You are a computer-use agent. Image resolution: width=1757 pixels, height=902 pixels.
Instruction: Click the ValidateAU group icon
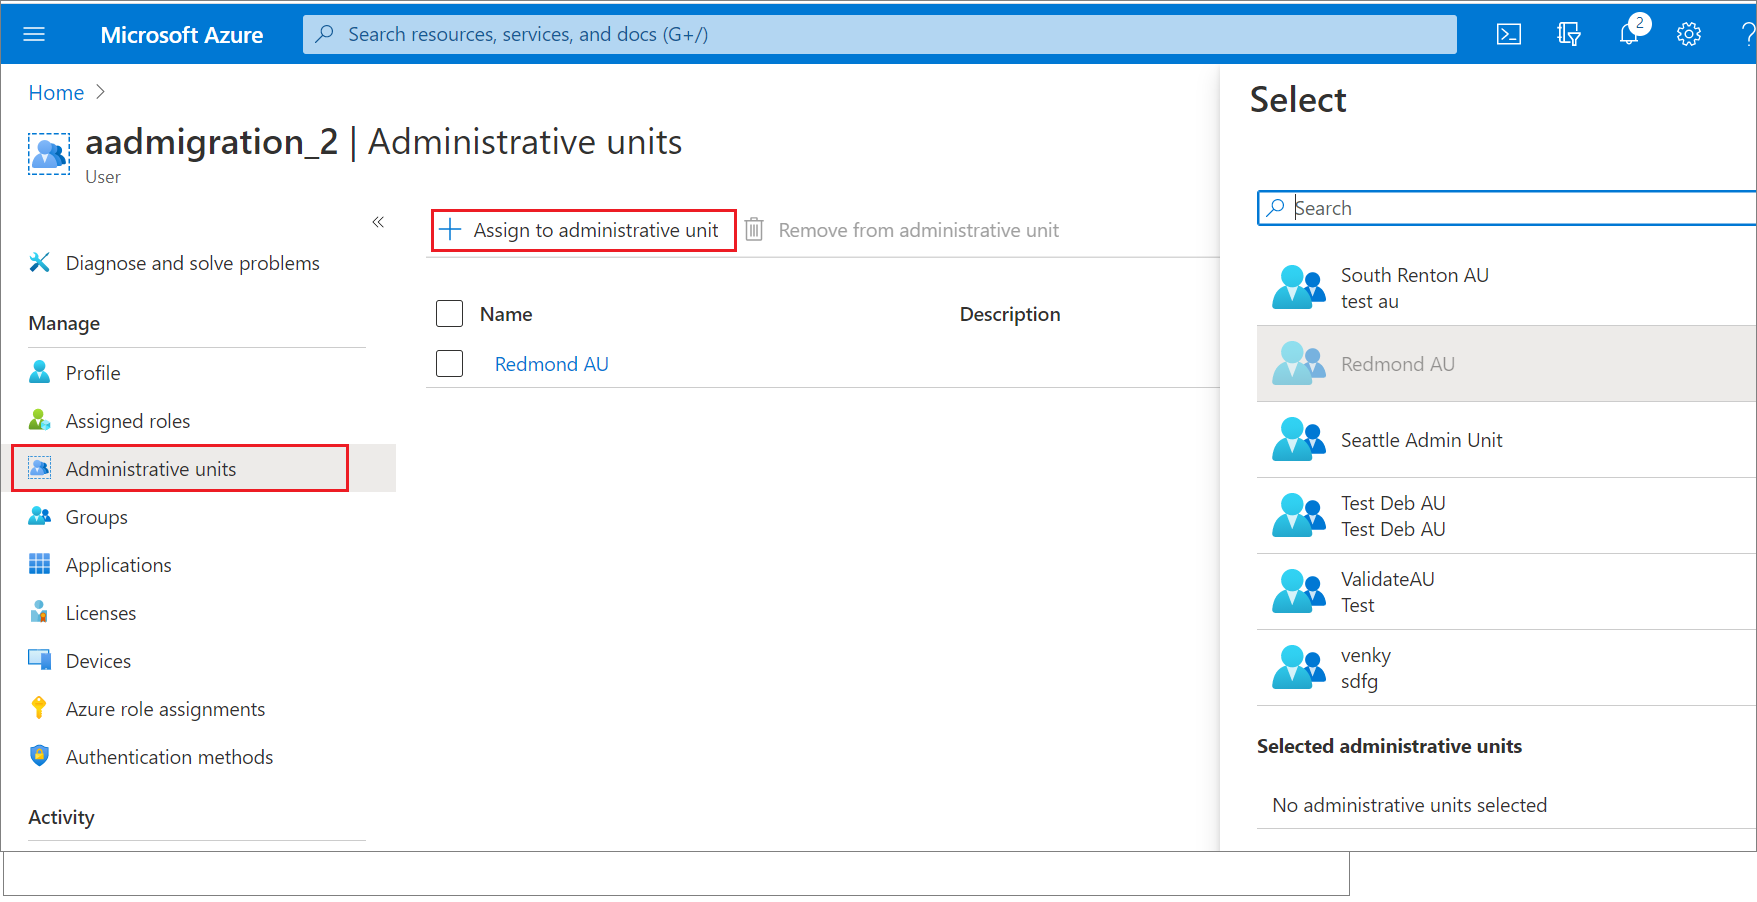coord(1299,592)
